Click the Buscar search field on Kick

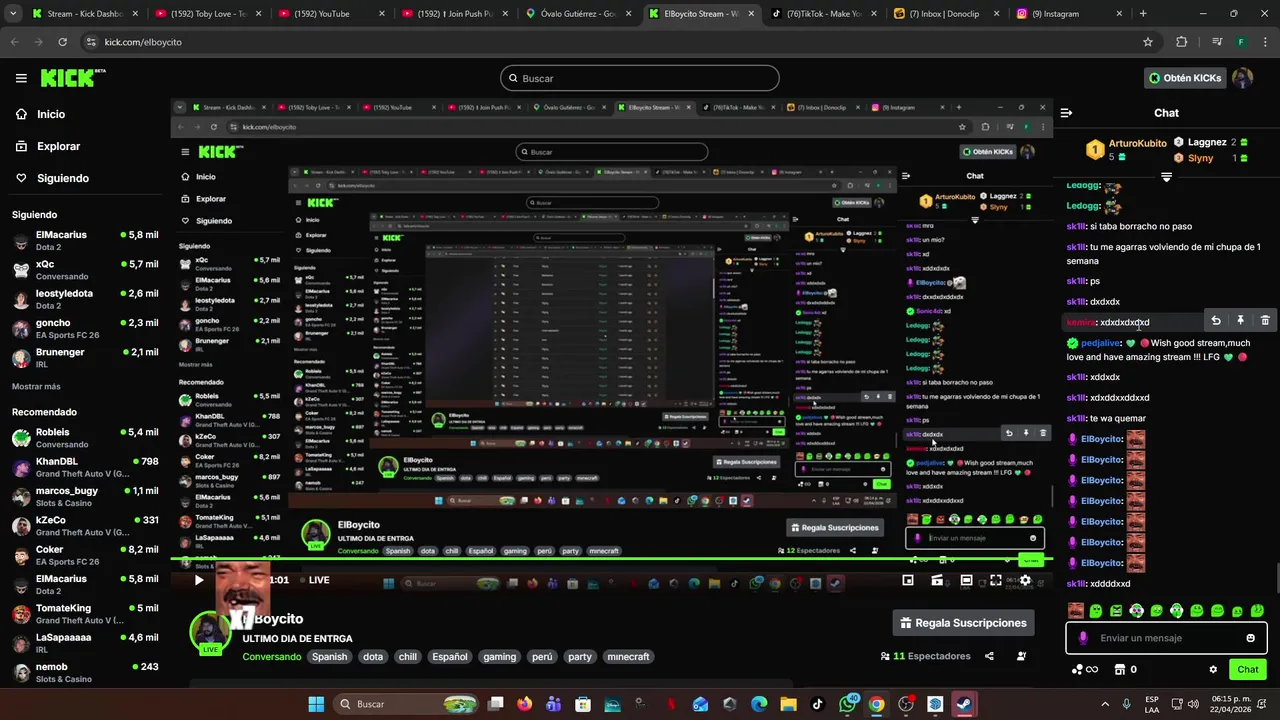tap(640, 78)
